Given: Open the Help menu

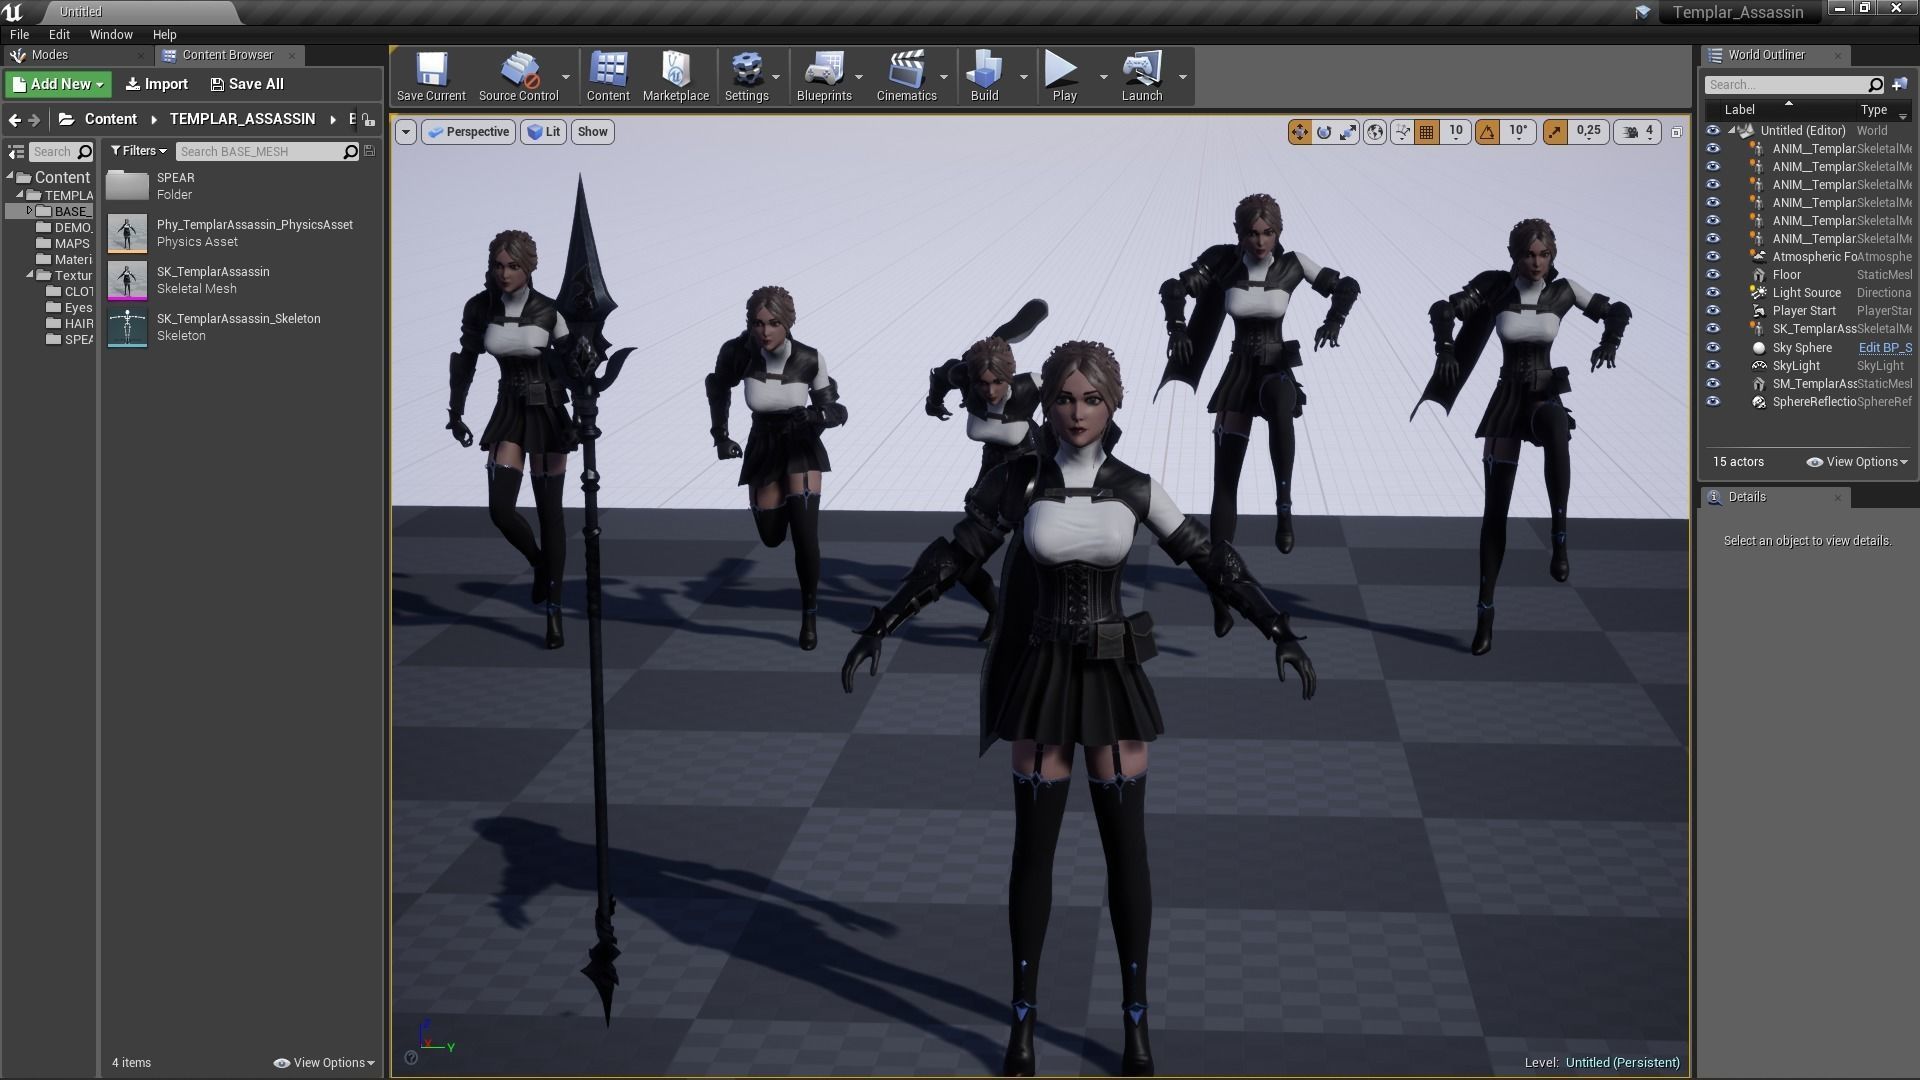Looking at the screenshot, I should pyautogui.click(x=164, y=34).
